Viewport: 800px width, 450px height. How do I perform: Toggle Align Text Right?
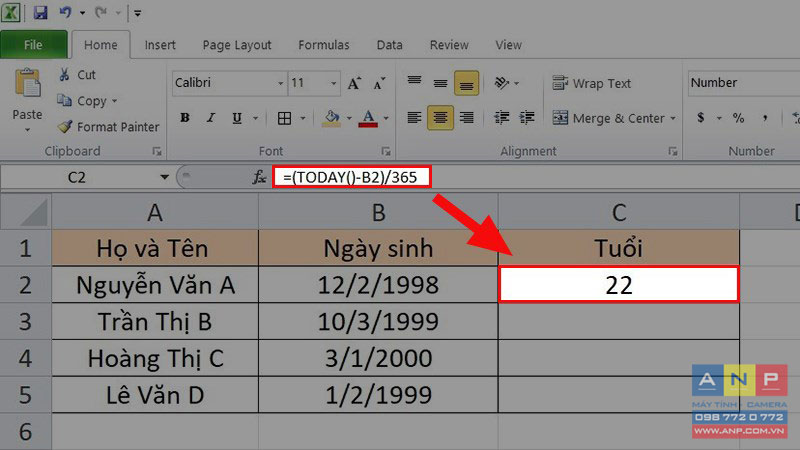(466, 118)
